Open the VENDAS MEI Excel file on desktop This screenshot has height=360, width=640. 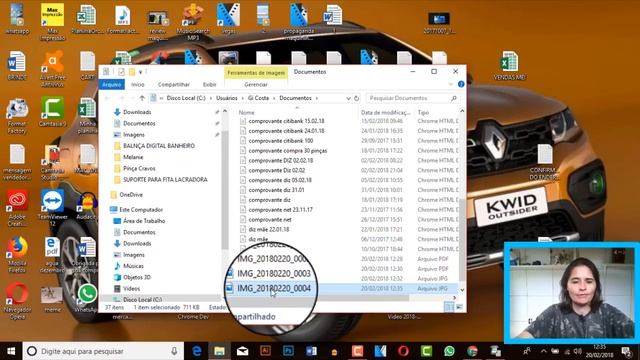click(509, 65)
